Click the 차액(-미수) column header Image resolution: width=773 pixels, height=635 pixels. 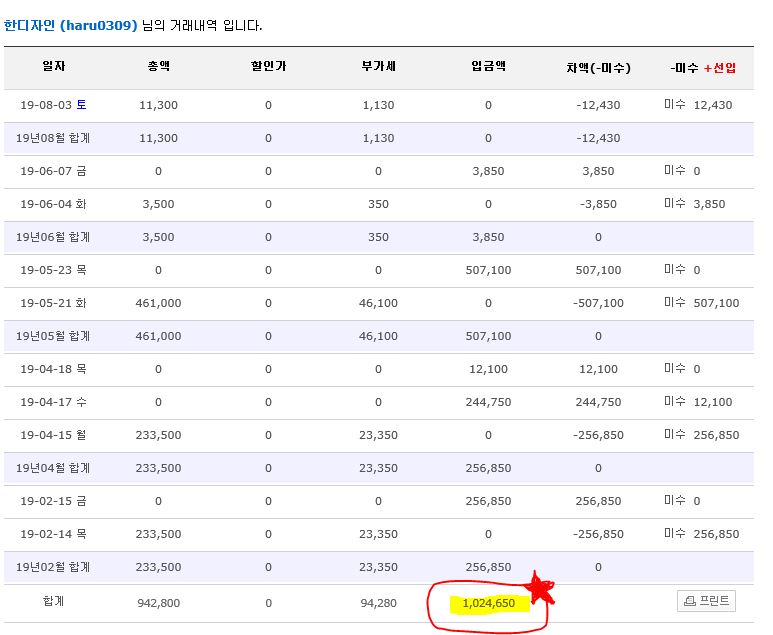pos(598,68)
